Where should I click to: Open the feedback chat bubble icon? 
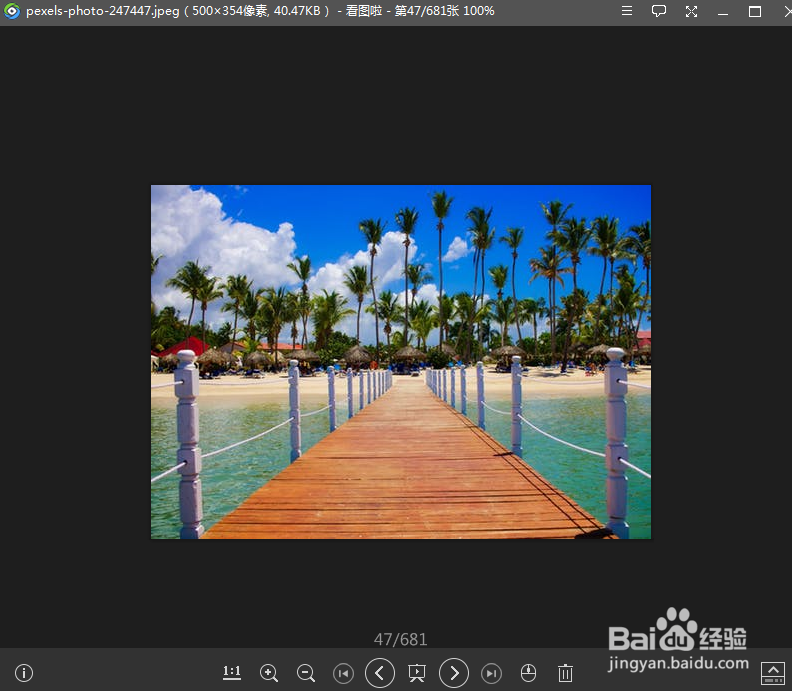click(659, 11)
